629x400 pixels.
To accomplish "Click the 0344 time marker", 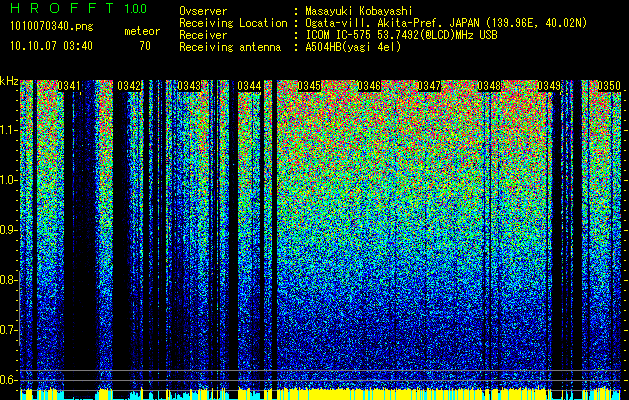I will 249,86.
